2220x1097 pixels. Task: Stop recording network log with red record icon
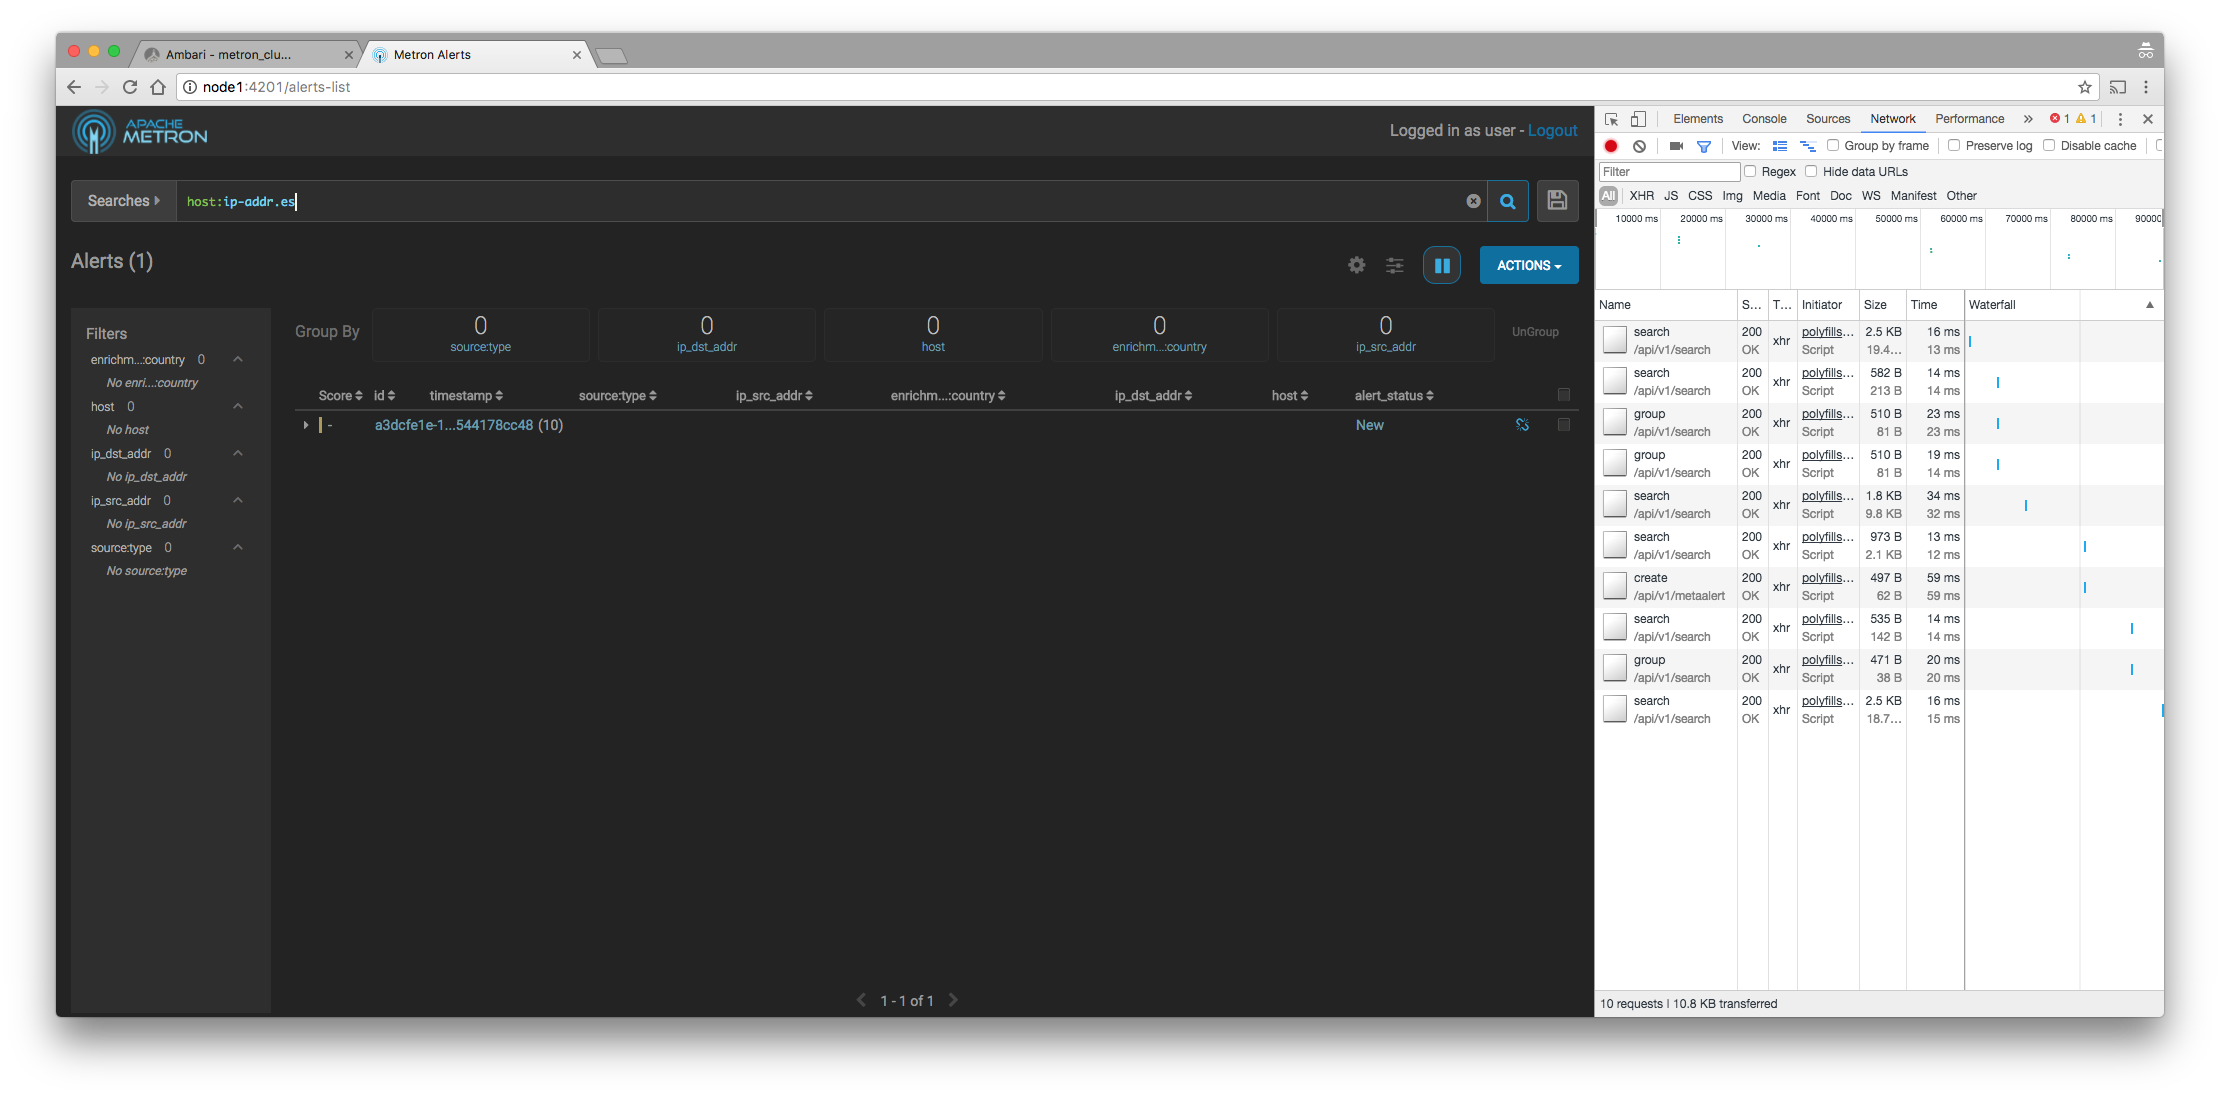coord(1611,146)
